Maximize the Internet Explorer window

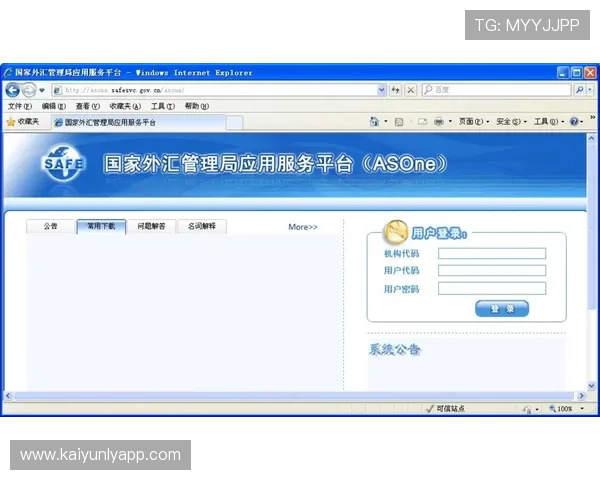click(576, 72)
